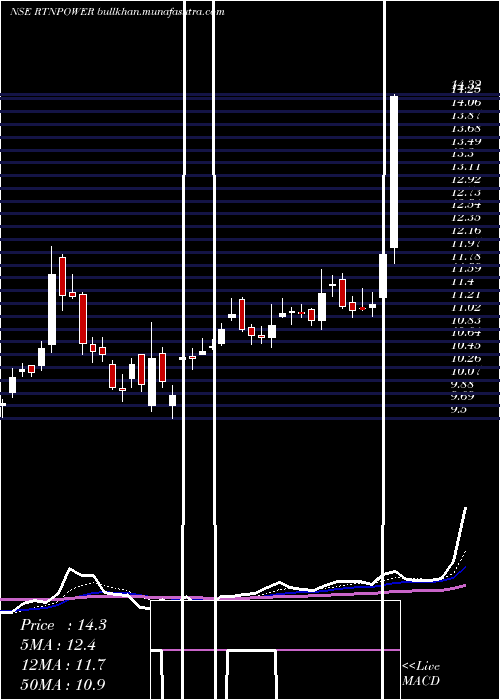Click the 12.16 price axis label

tap(466, 231)
